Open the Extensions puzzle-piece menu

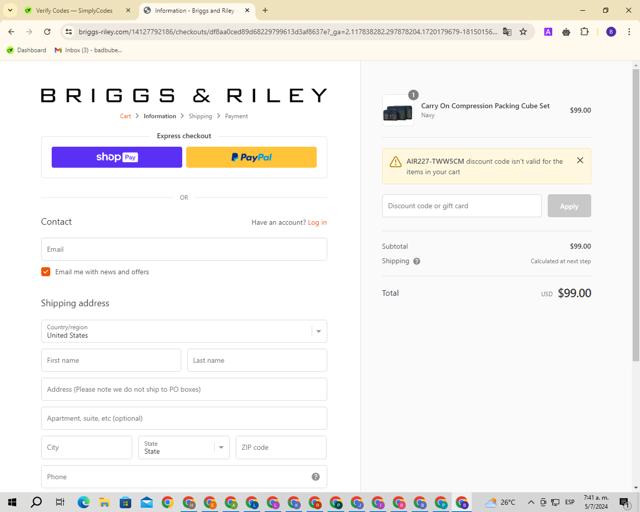(x=584, y=32)
